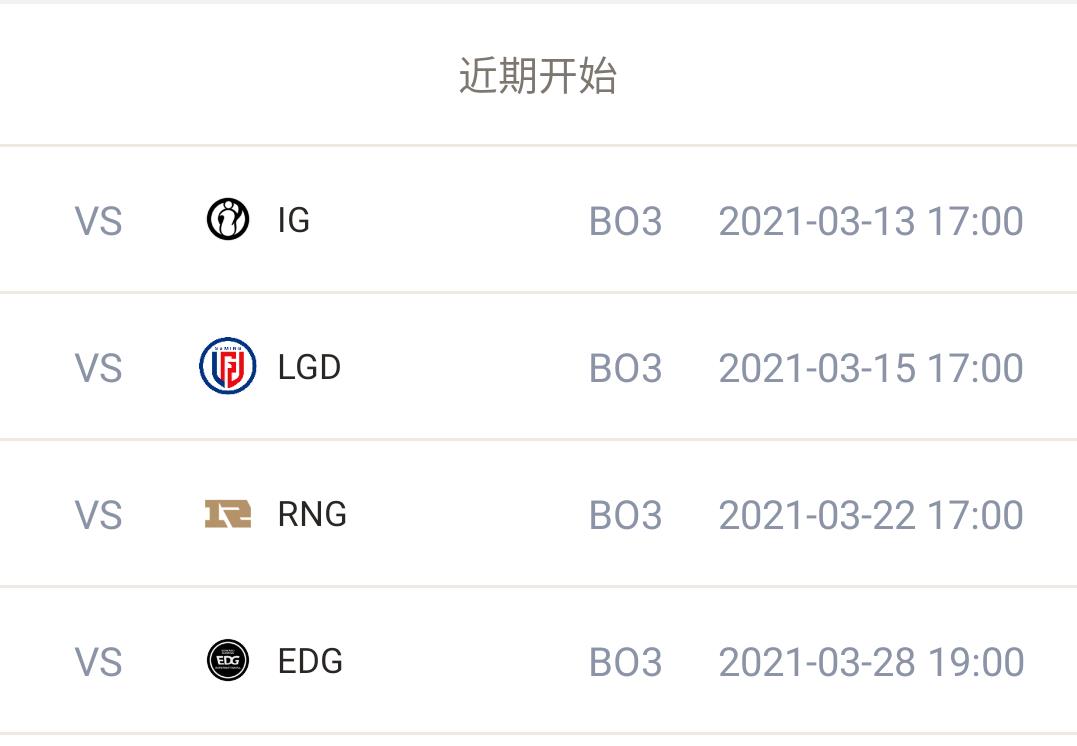Image resolution: width=1077 pixels, height=746 pixels.
Task: Click the EDG team logo
Action: [x=228, y=661]
